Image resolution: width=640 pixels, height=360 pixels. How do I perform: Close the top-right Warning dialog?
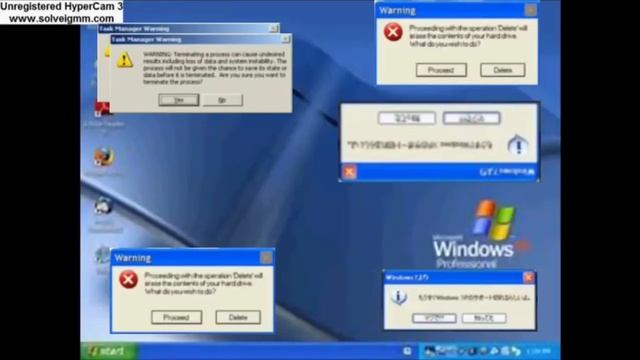530,10
